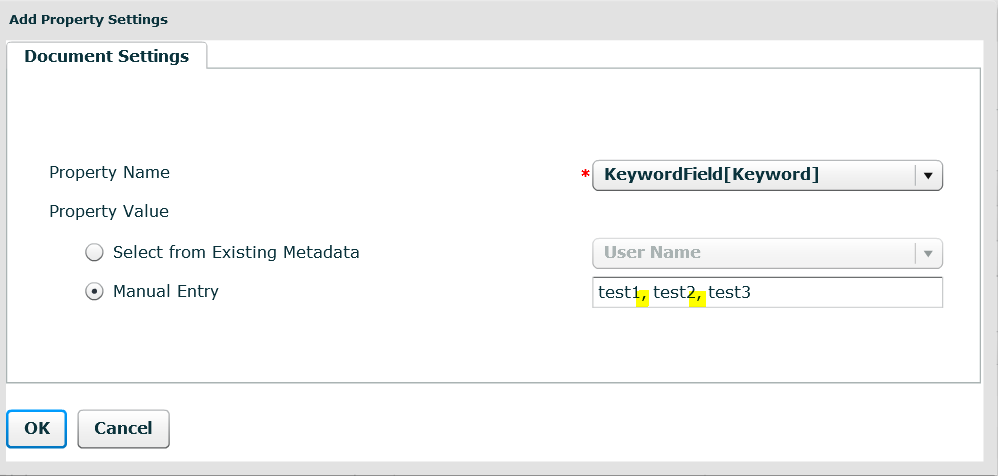The height and width of the screenshot is (476, 998).
Task: Click the arrow beside KeywordField[Keyword]
Action: click(x=928, y=176)
